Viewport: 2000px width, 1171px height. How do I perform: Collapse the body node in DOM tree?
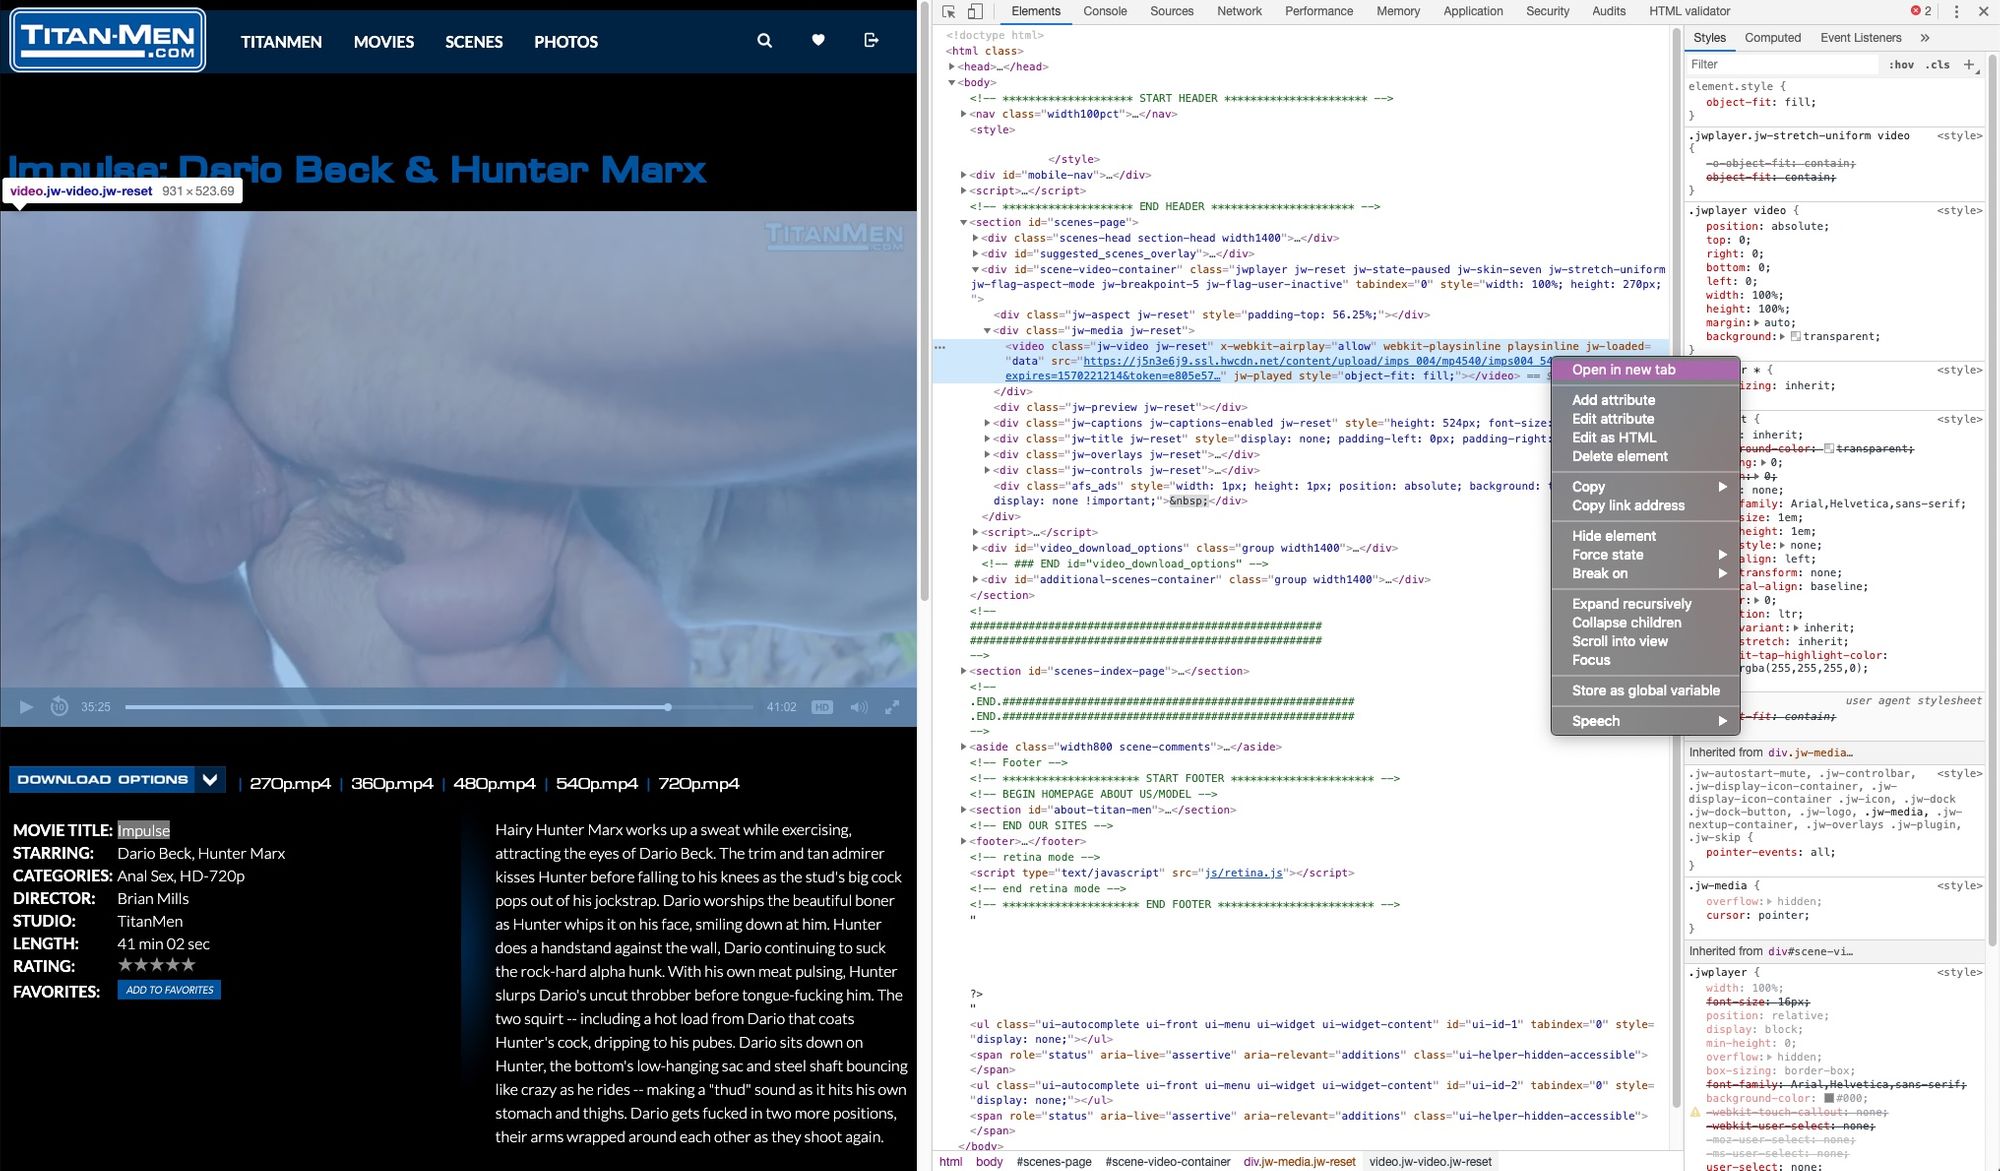(952, 83)
